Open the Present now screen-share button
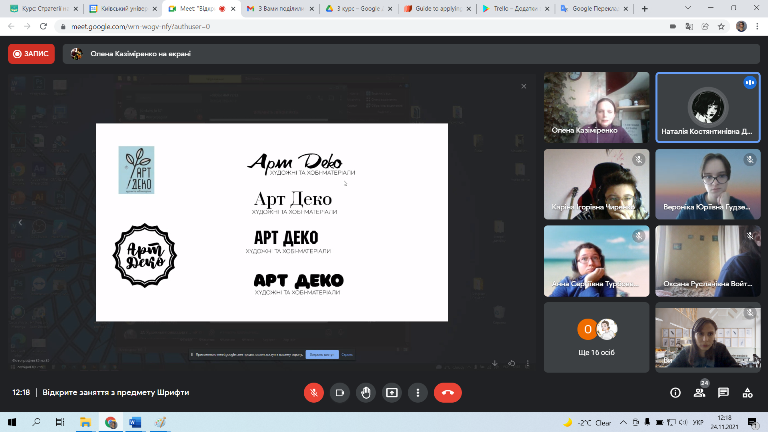768x432 pixels. (x=392, y=393)
